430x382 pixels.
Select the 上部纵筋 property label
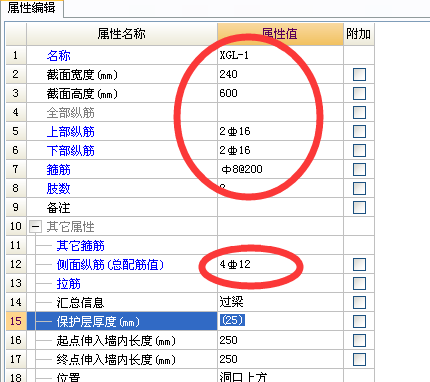coord(71,132)
